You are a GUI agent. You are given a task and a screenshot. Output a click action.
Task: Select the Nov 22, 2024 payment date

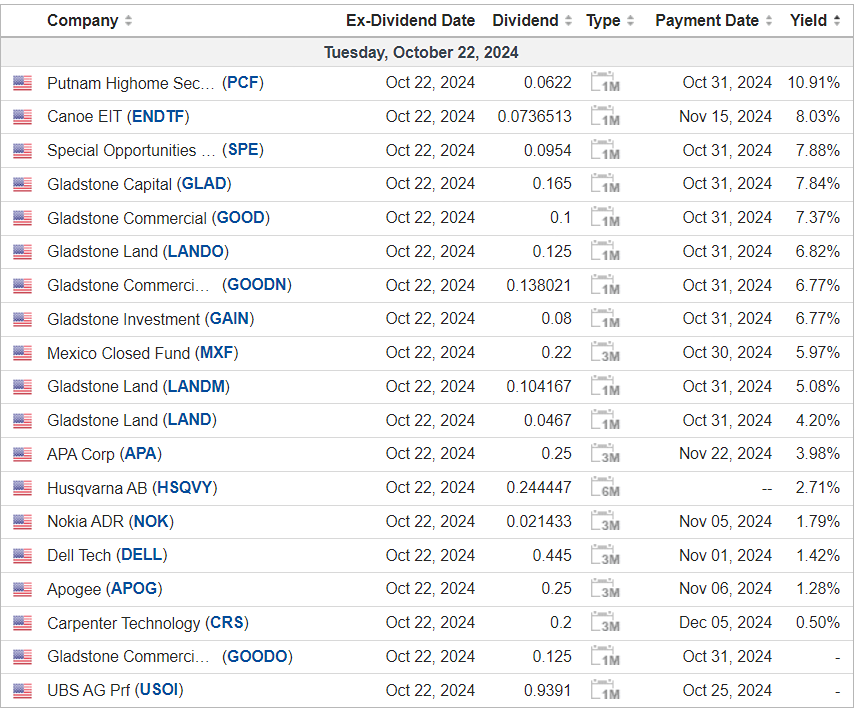[726, 454]
